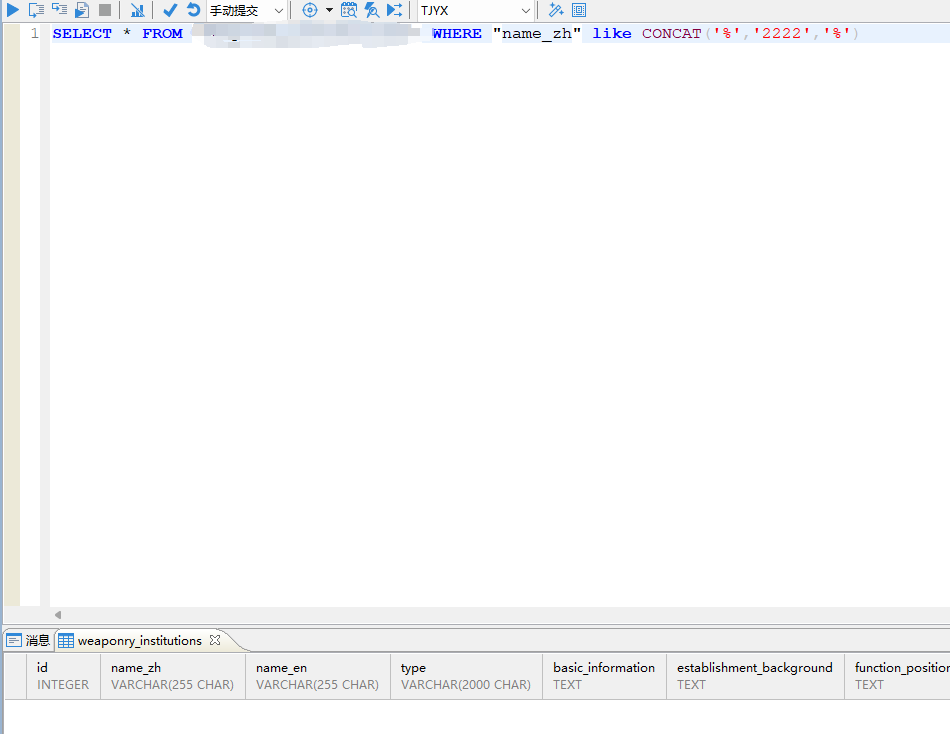Click the execution plan chart icon
This screenshot has width=950, height=734.
(x=138, y=10)
